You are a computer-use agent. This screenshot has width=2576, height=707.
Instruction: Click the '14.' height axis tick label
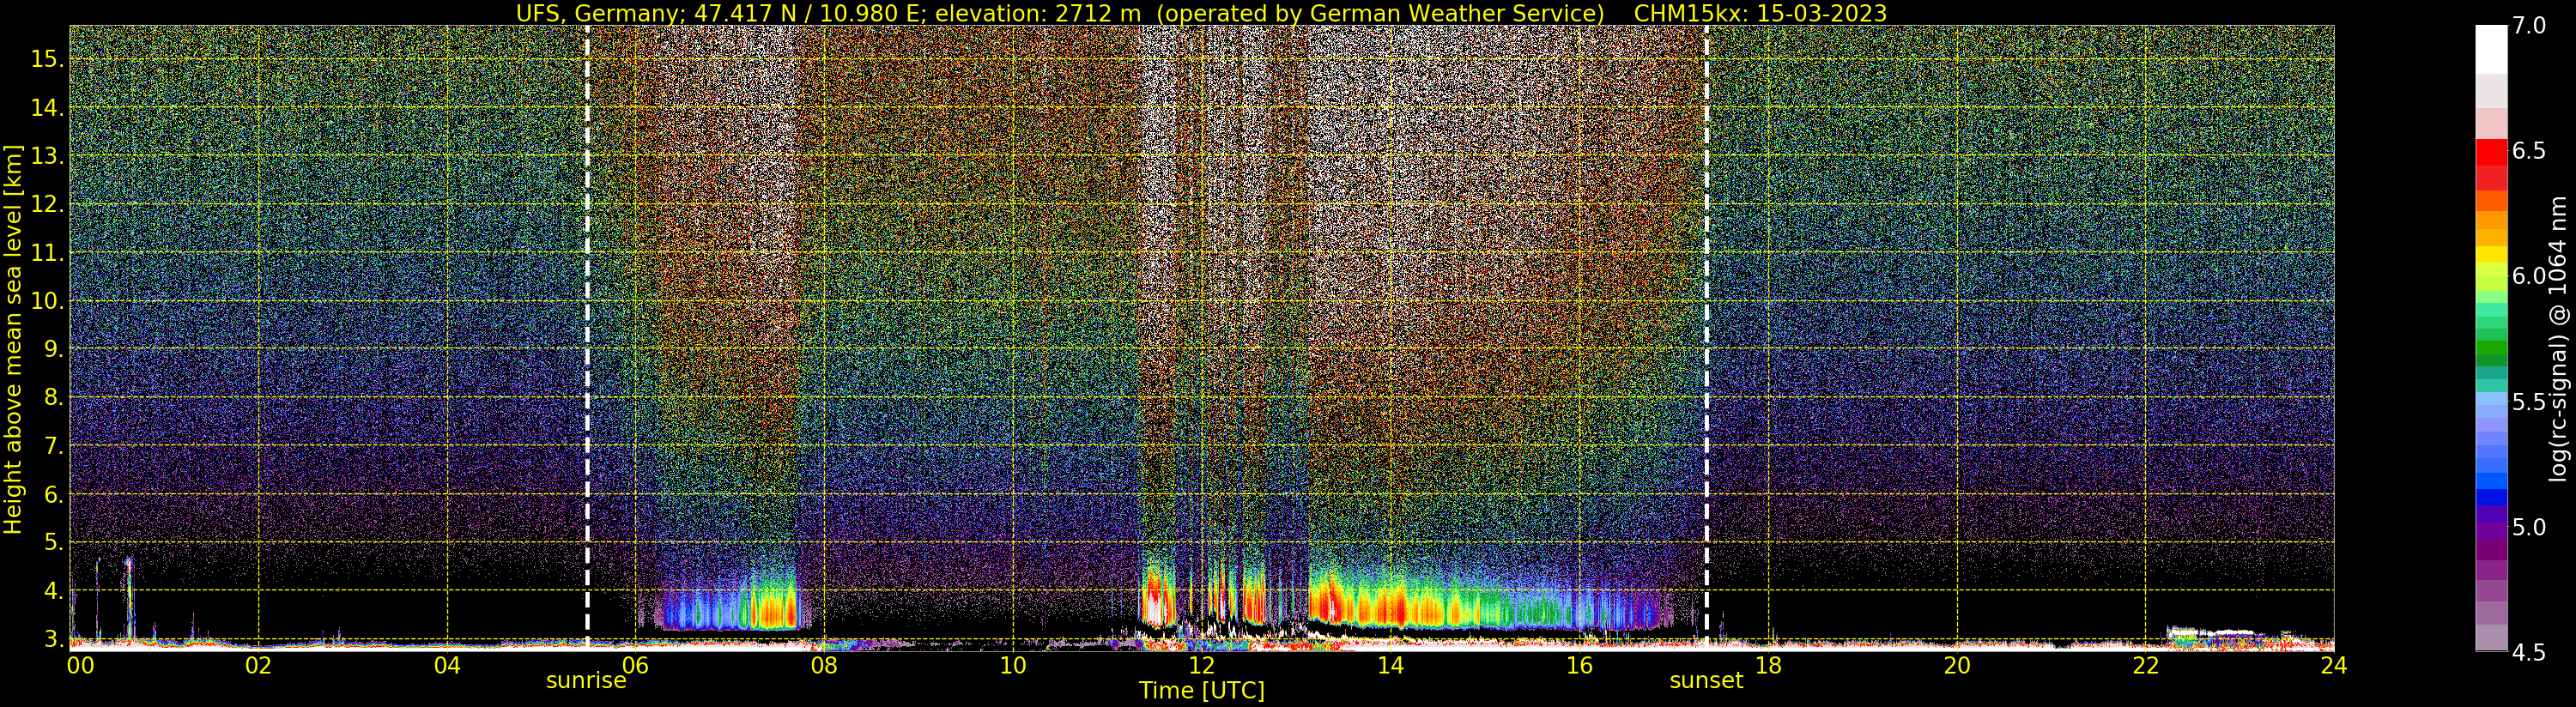click(x=47, y=108)
